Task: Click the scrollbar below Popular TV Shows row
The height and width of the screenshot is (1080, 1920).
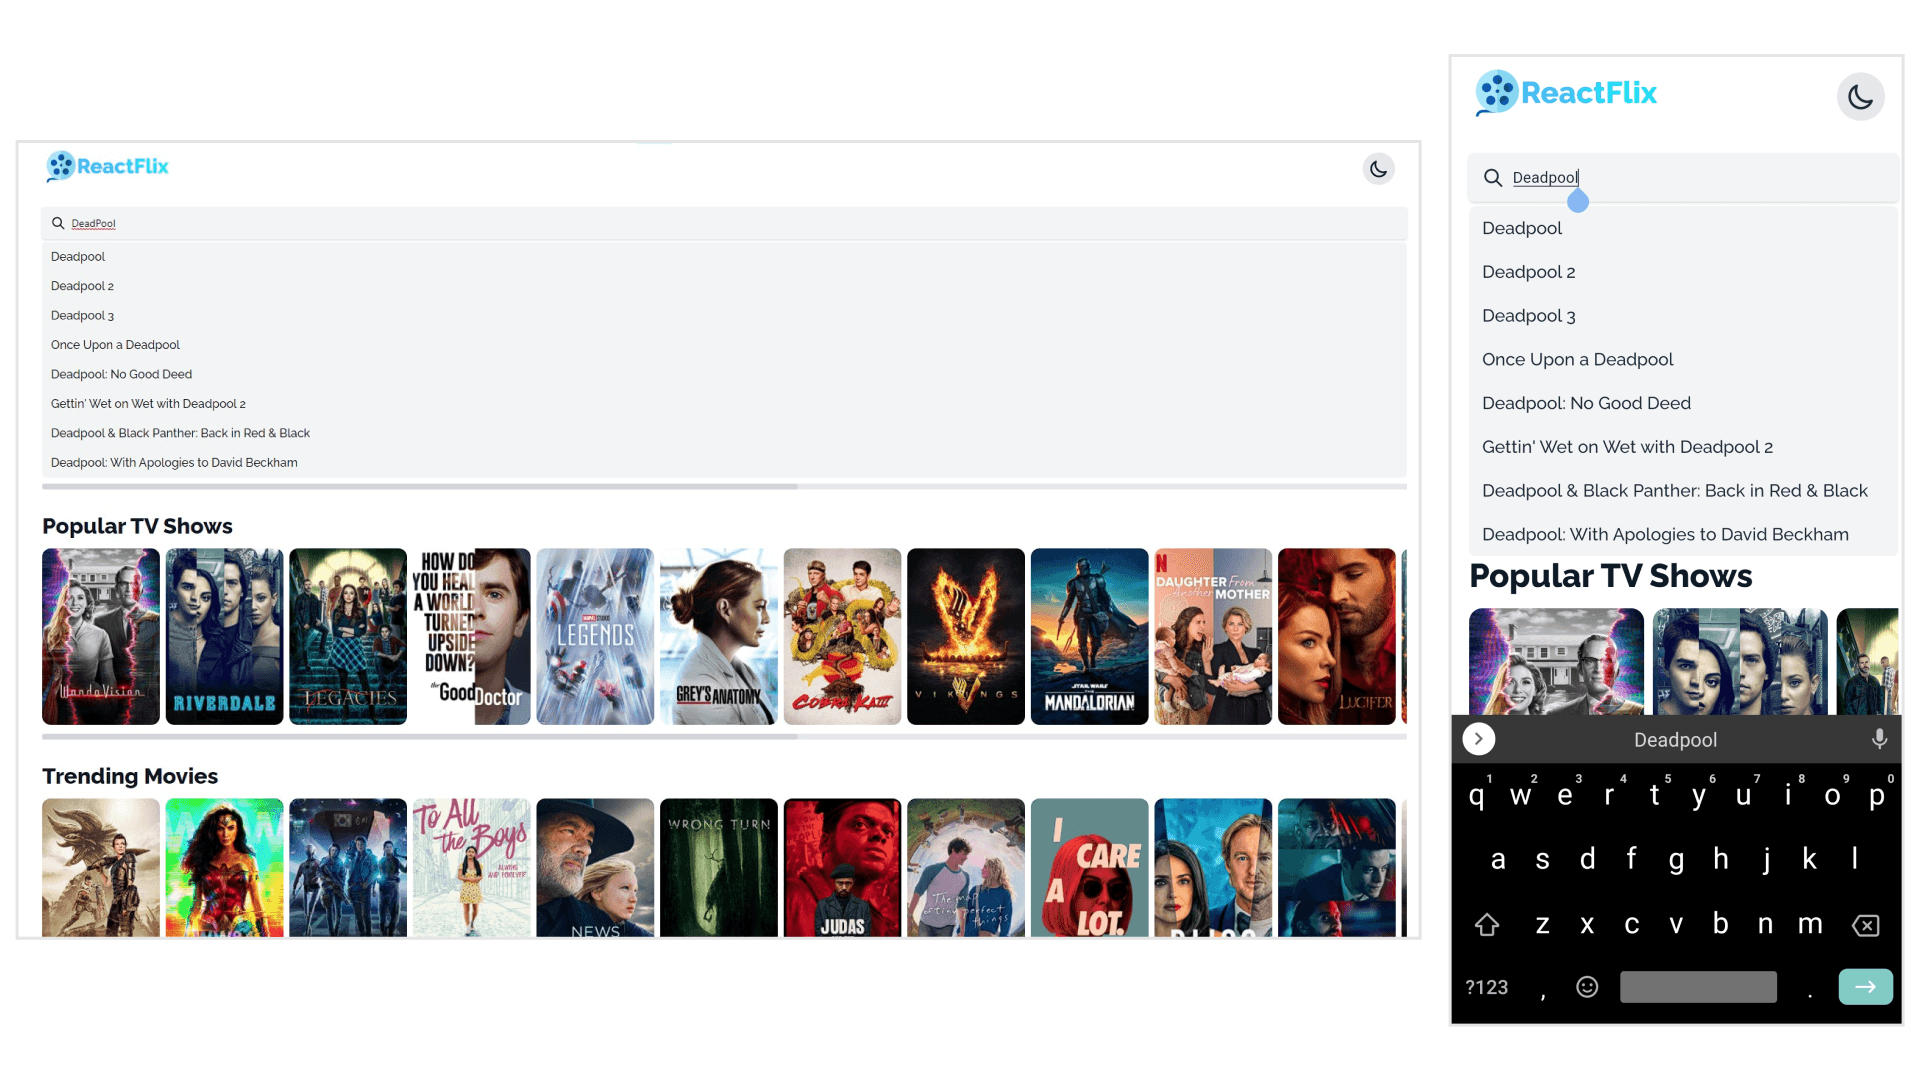Action: point(420,737)
